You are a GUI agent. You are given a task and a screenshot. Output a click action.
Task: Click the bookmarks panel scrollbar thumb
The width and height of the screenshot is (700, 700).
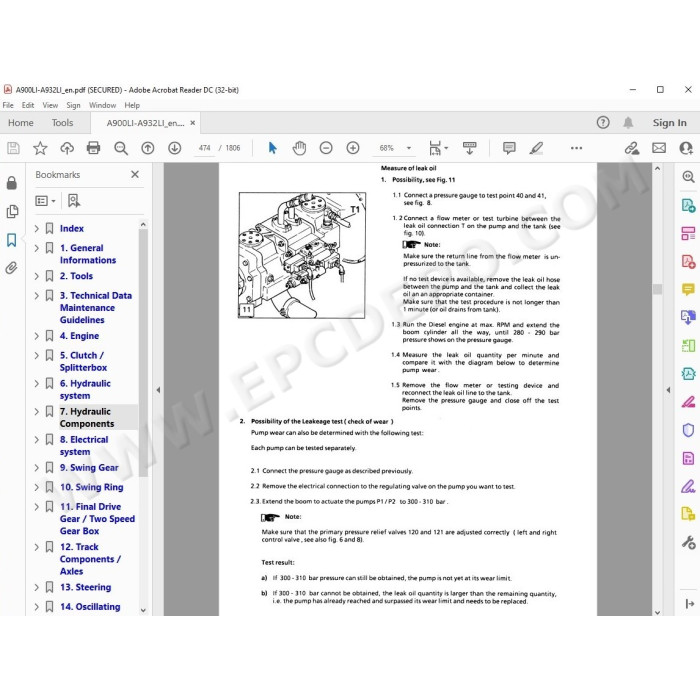coord(143,353)
